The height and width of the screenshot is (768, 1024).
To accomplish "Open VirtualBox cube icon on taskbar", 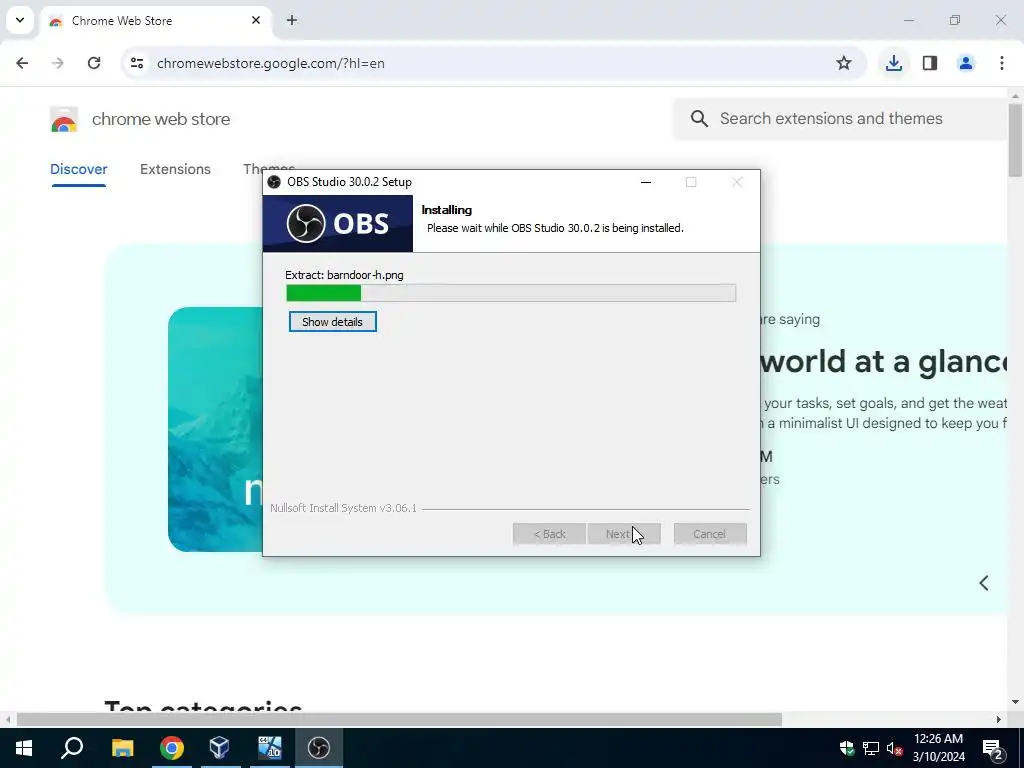I will pos(220,748).
